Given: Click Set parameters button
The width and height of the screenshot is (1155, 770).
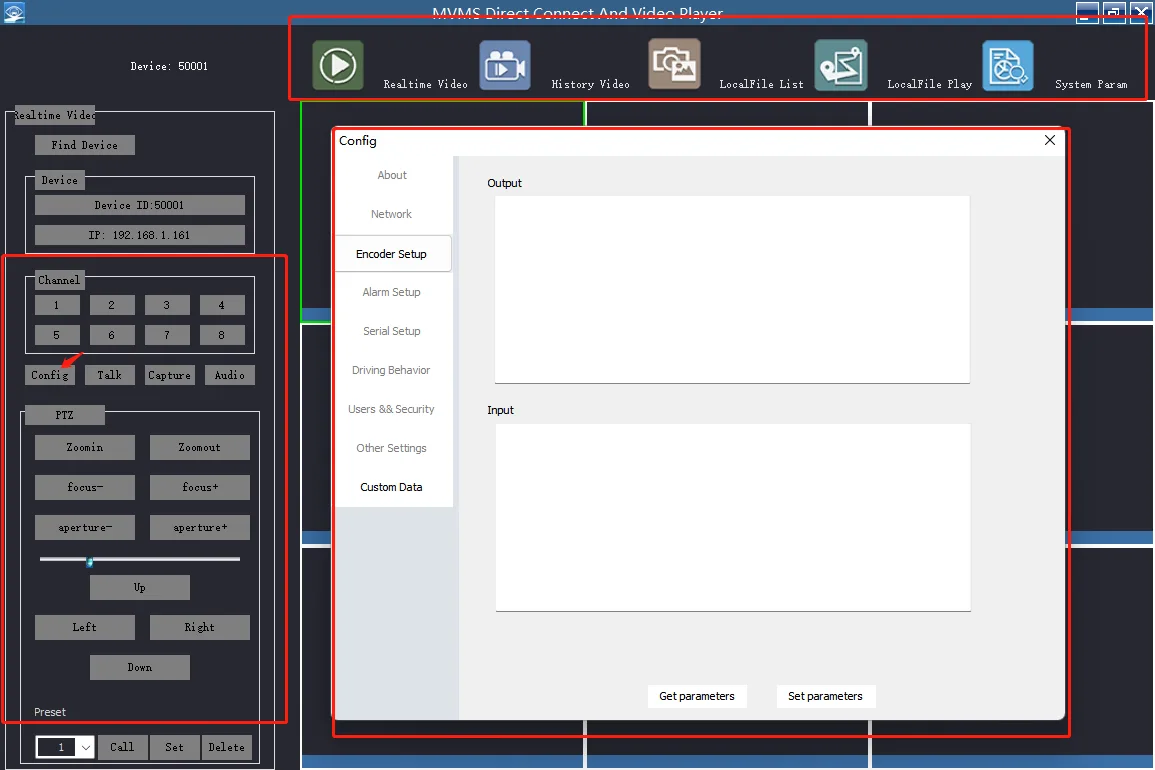Looking at the screenshot, I should [x=826, y=696].
